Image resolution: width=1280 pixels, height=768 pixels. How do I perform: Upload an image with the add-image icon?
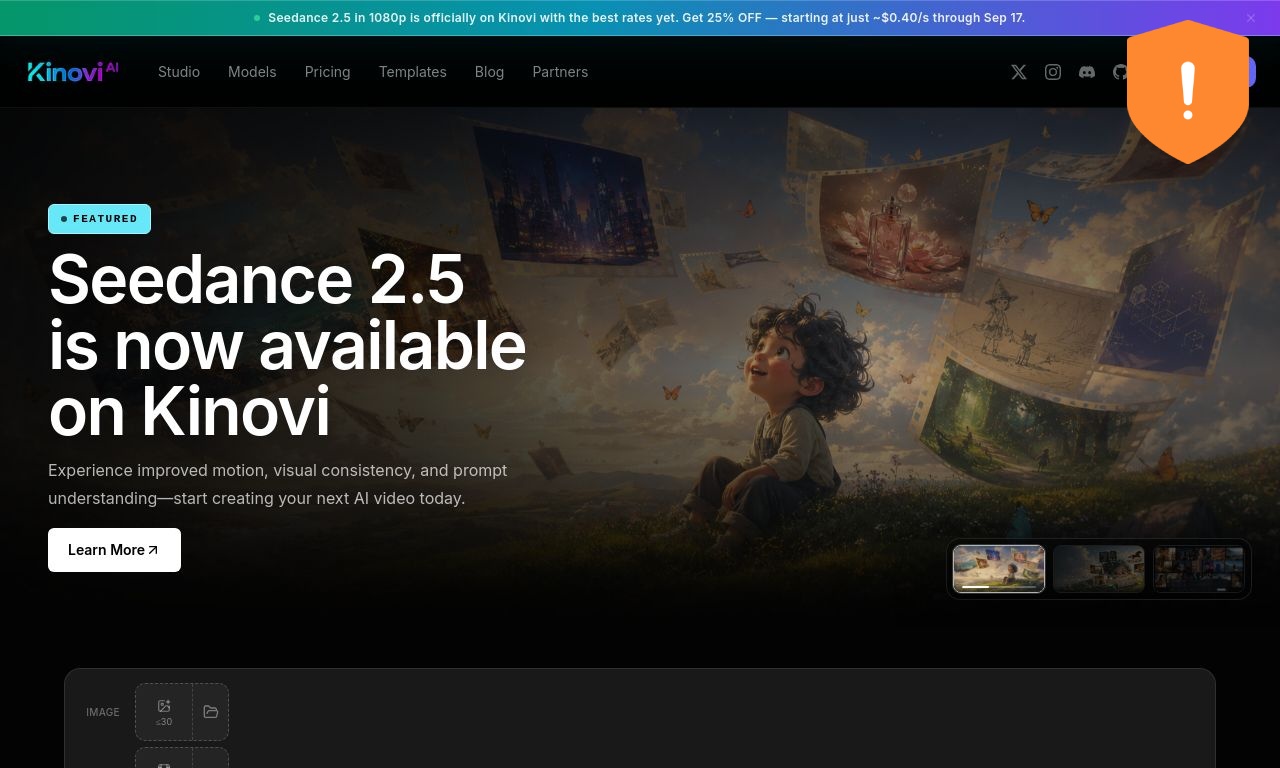[164, 712]
